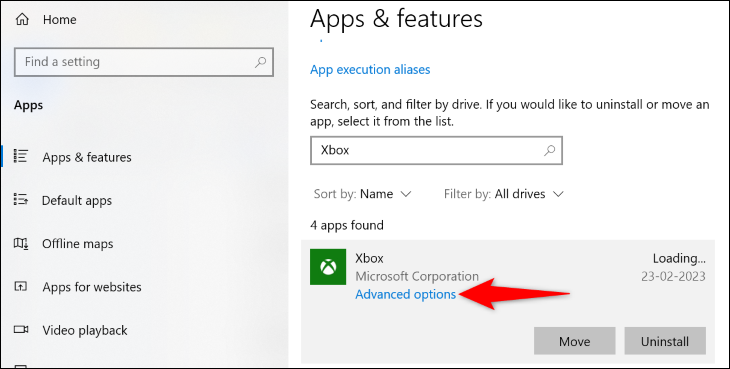Select the Xbox app name text
This screenshot has height=369, width=730.
(369, 258)
